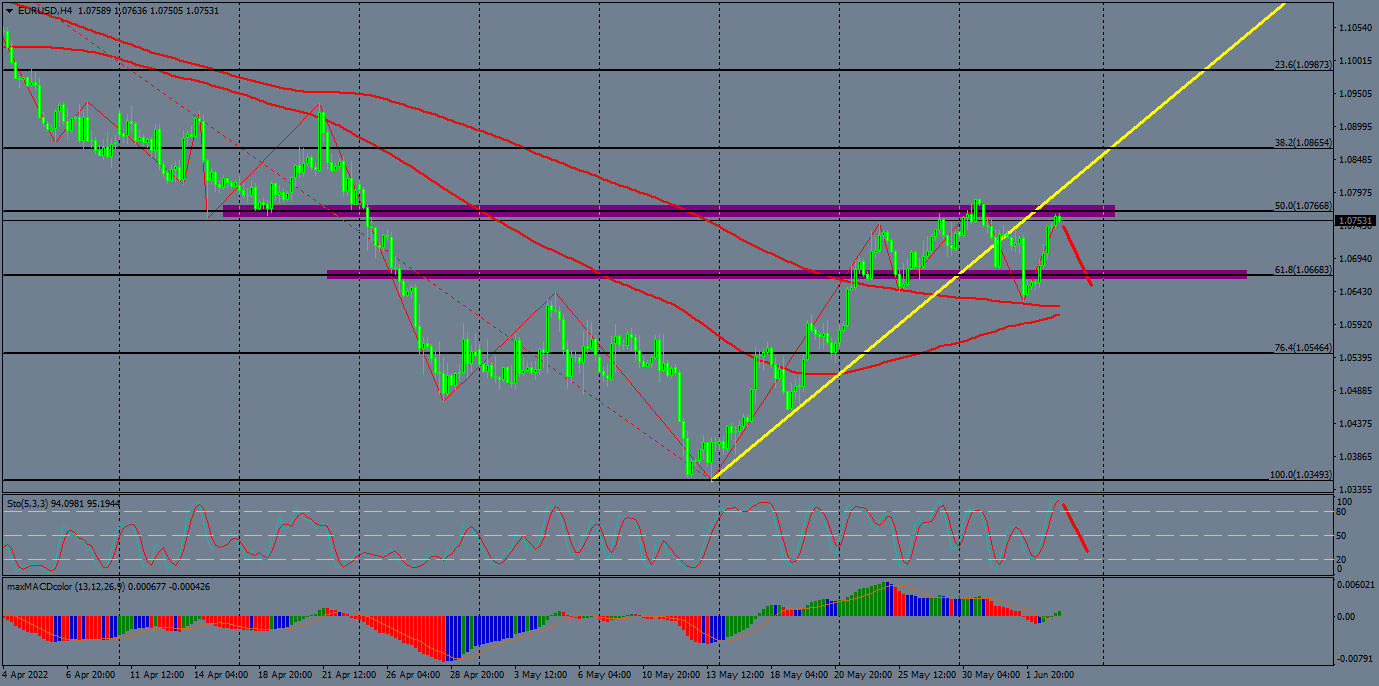
Task: Click the 1.10540 price axis label
Action: 1357,28
